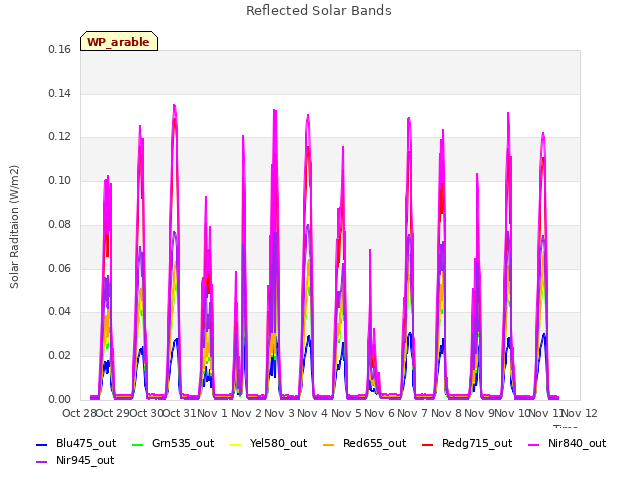This screenshot has width=640, height=480.
Task: Select the Blu475_out legend label
Action: pyautogui.click(x=86, y=443)
